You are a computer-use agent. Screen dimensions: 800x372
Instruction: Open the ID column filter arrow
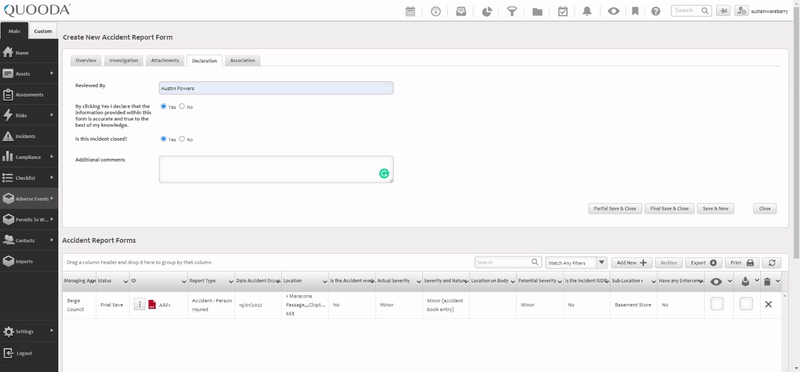tap(184, 281)
